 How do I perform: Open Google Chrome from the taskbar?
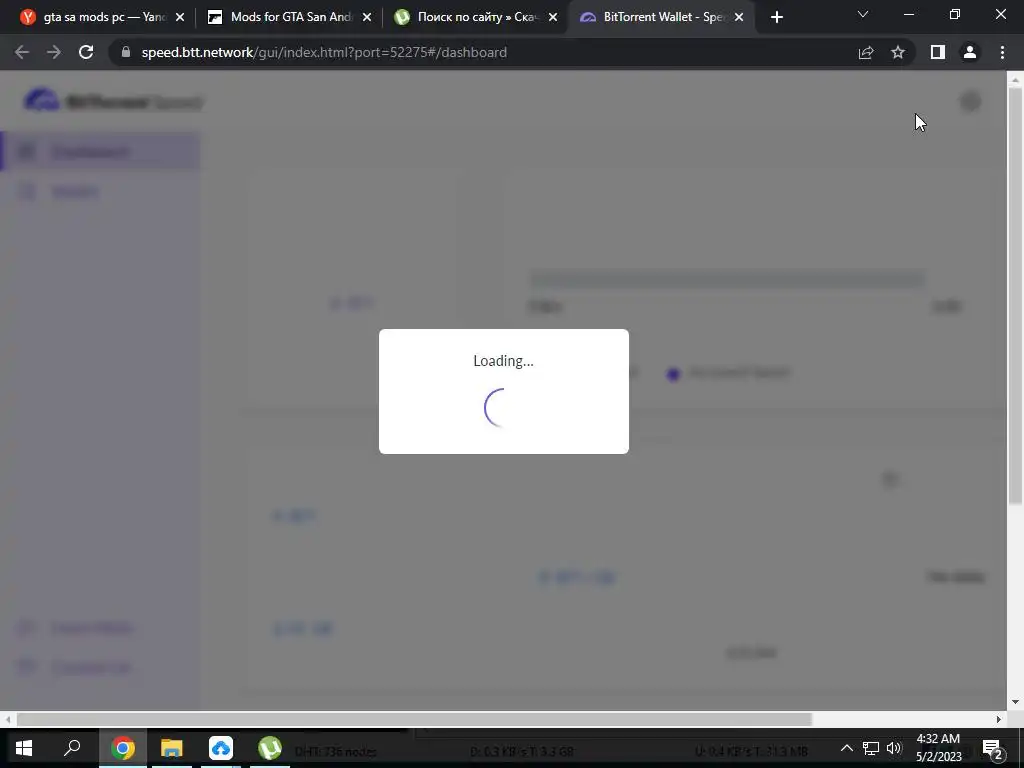tap(123, 748)
